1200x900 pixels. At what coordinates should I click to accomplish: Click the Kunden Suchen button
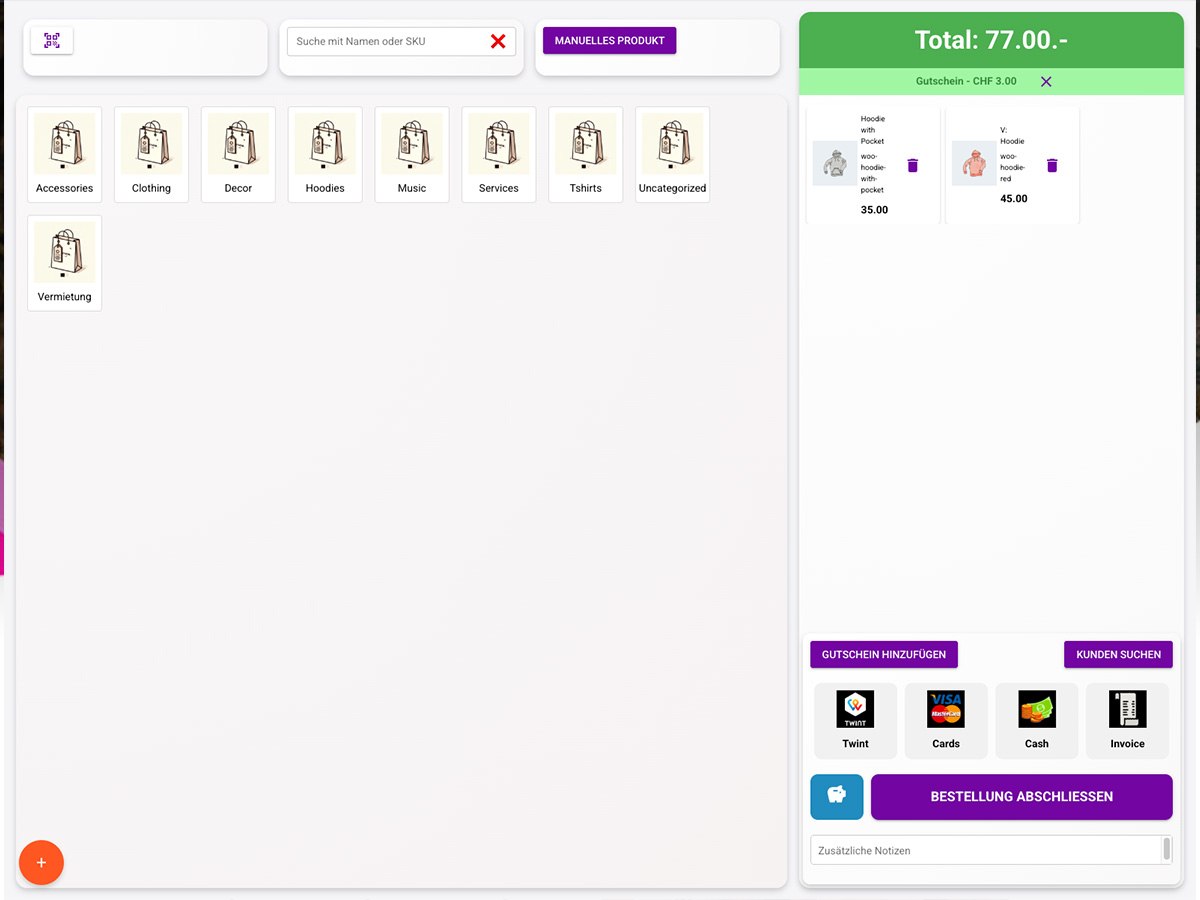pos(1118,654)
